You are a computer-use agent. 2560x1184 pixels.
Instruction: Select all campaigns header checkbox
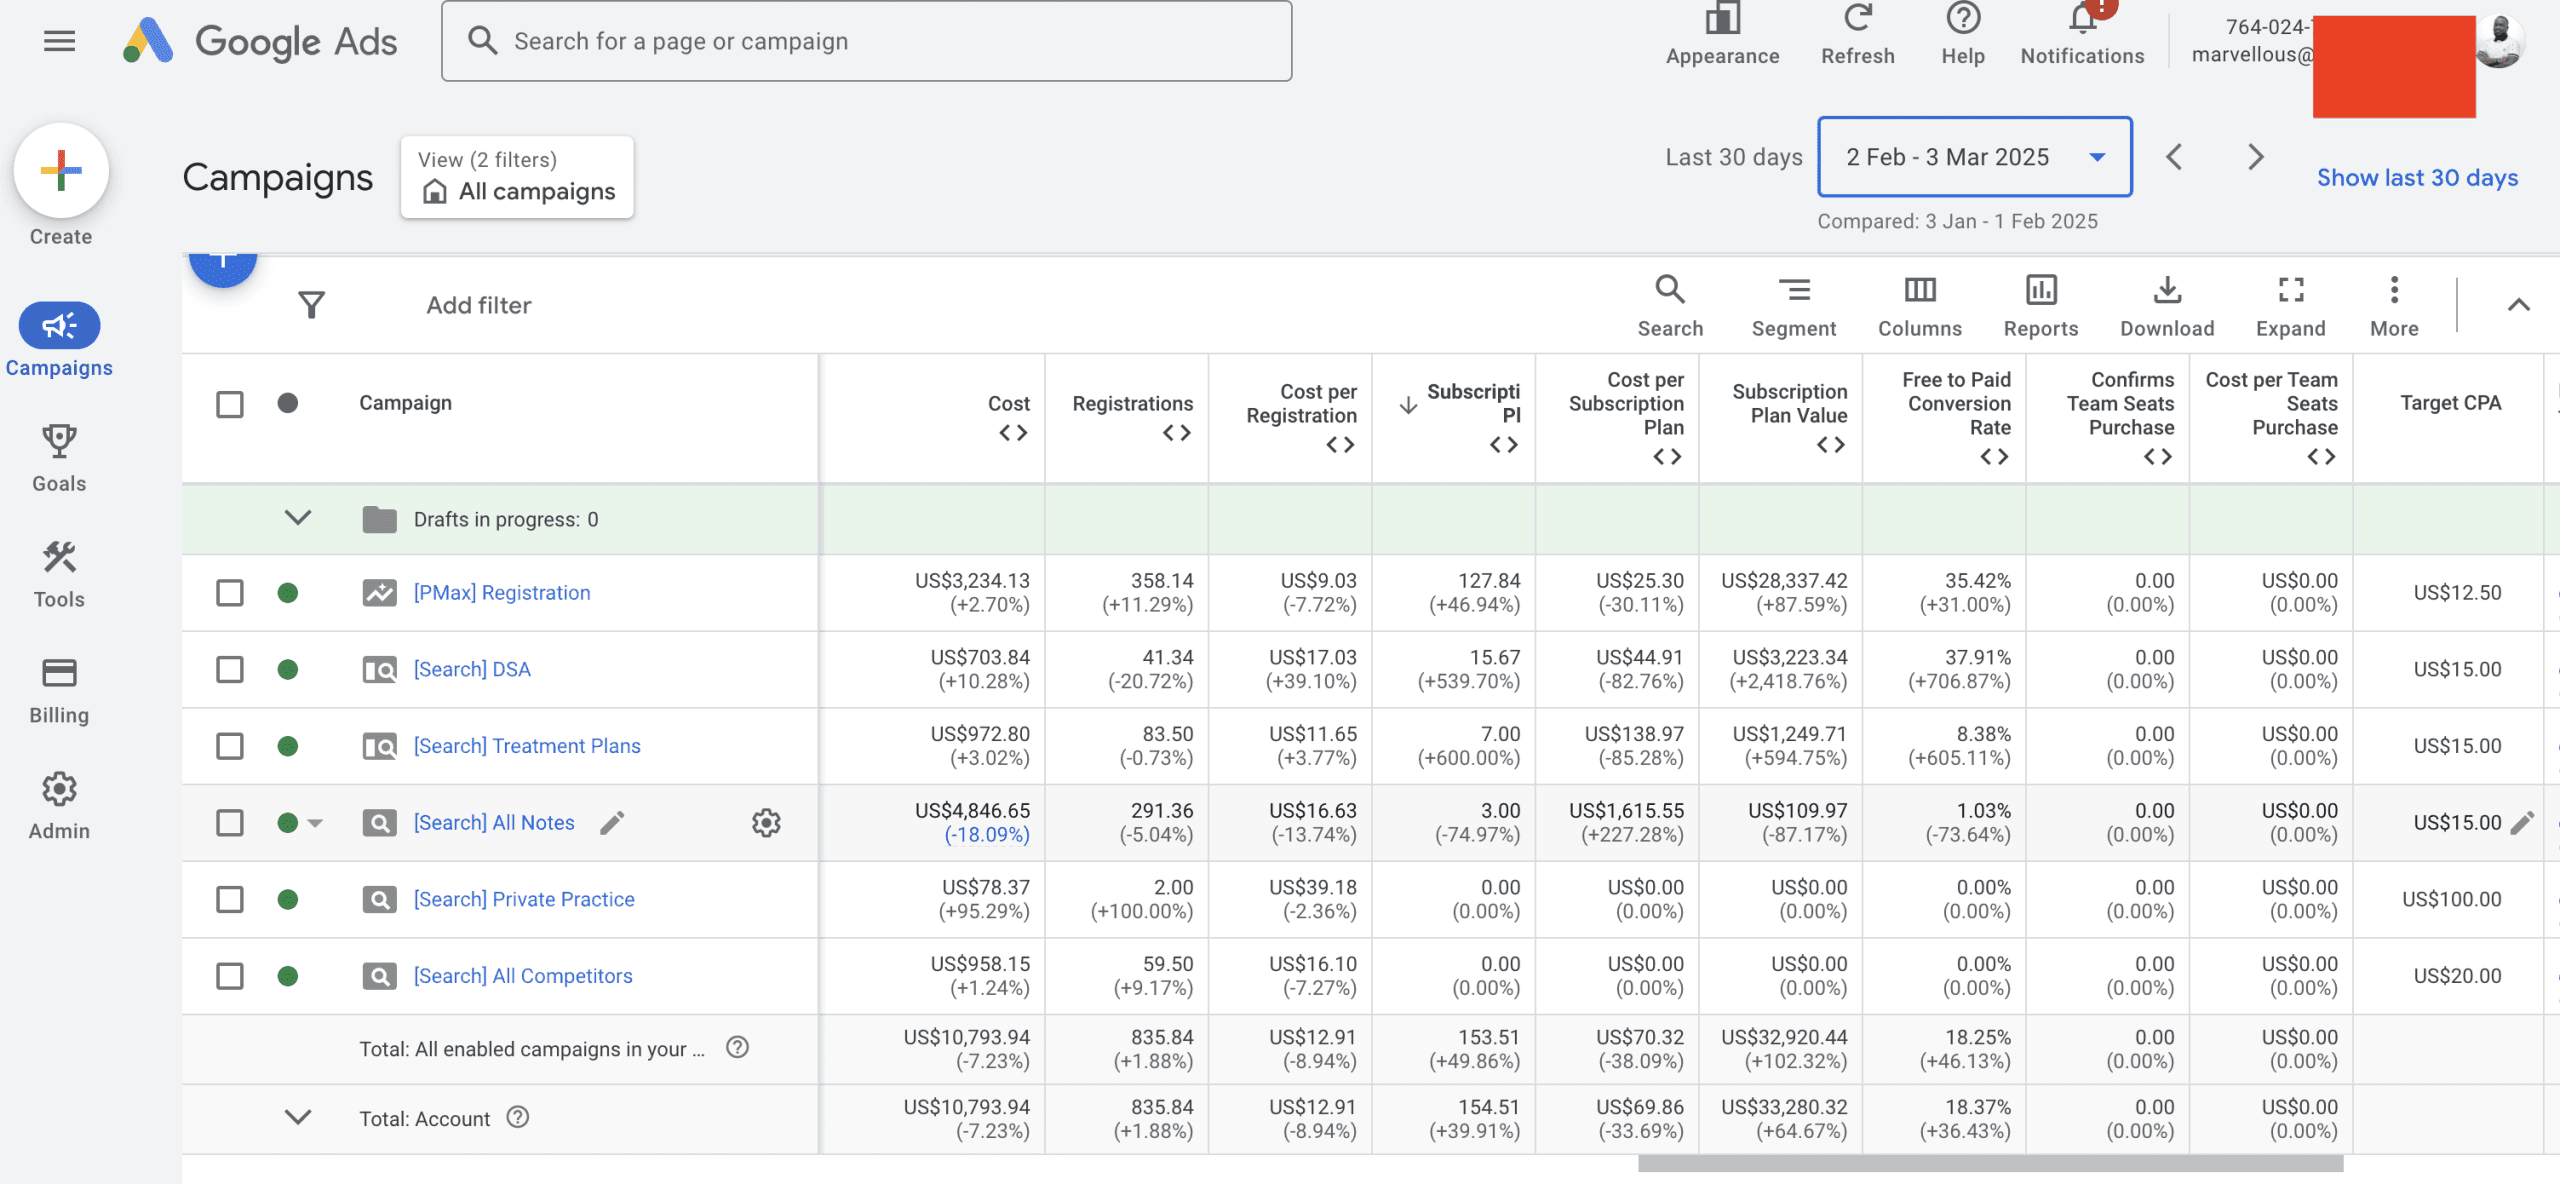pyautogui.click(x=230, y=404)
